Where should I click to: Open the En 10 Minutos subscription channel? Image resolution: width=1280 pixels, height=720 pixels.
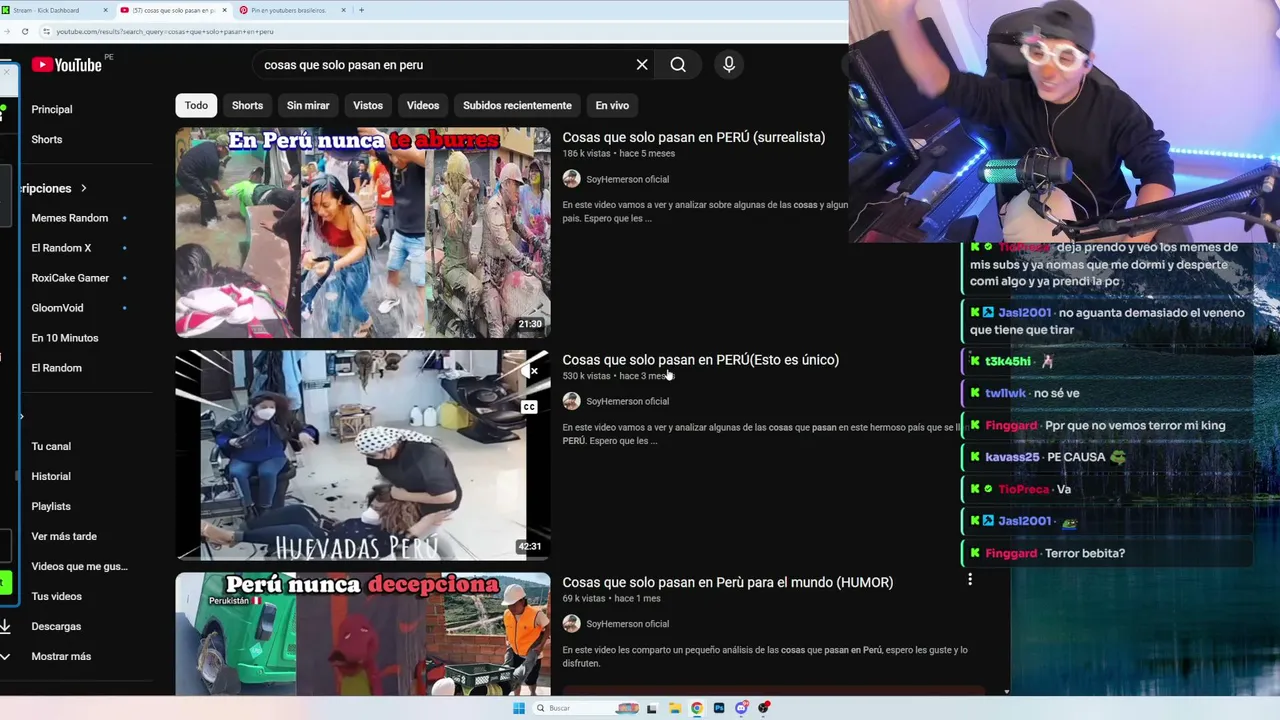tap(65, 338)
